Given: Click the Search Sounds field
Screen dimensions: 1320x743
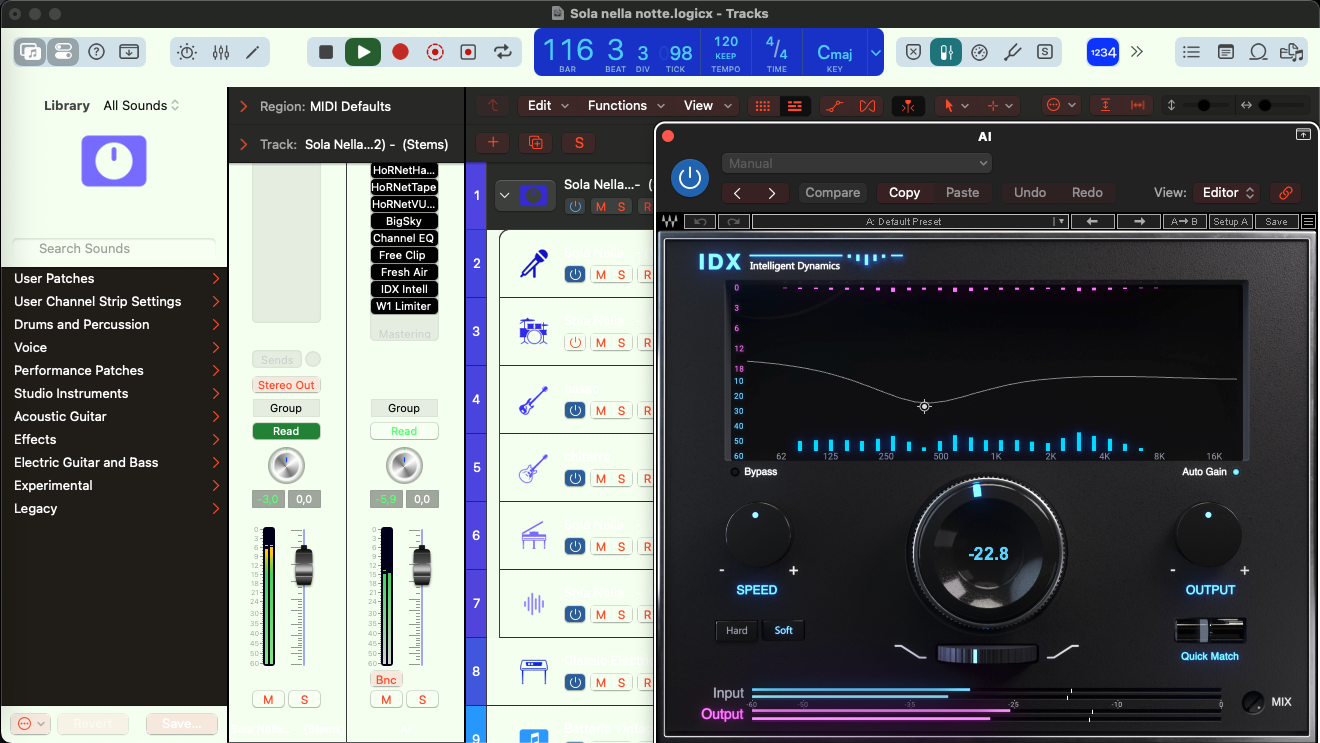Looking at the screenshot, I should coord(114,248).
